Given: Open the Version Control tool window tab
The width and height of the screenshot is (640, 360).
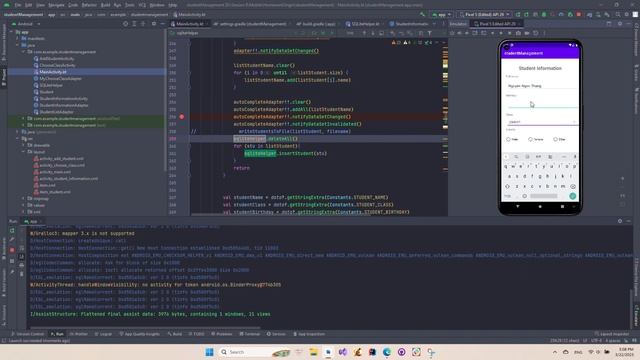Looking at the screenshot, I should (27, 334).
